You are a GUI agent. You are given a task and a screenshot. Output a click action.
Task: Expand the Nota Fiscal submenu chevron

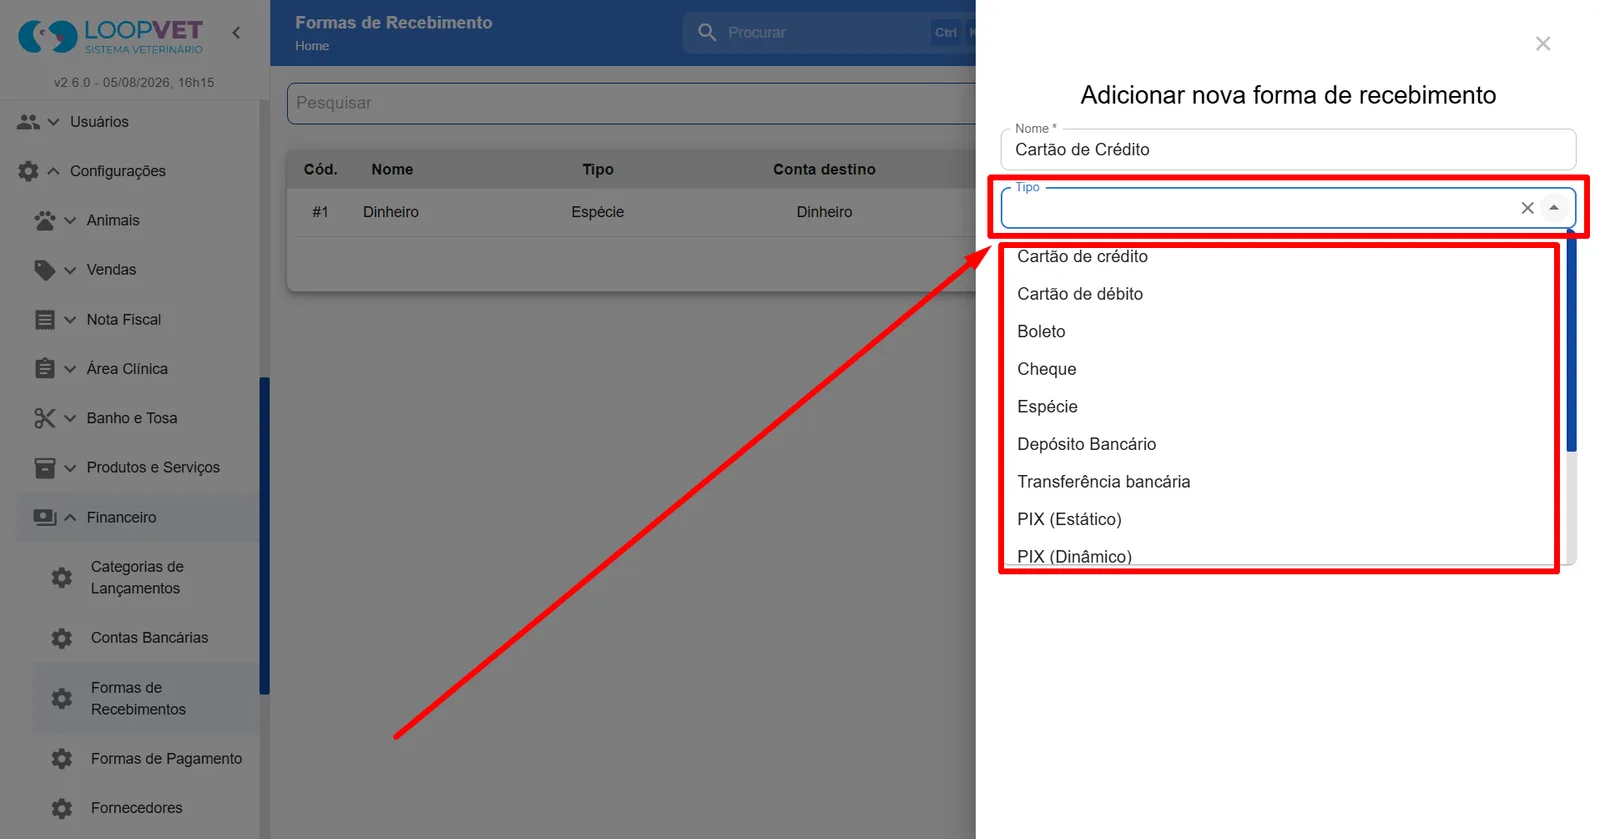70,320
